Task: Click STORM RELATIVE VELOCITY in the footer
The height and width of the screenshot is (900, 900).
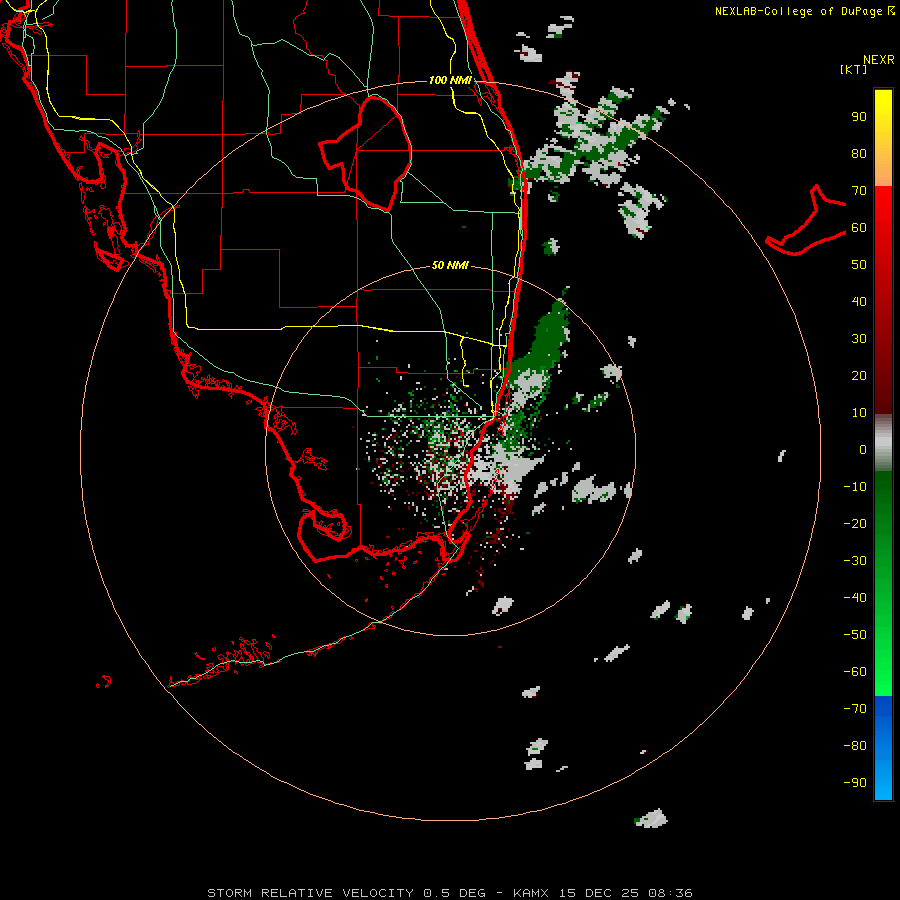Action: point(310,893)
